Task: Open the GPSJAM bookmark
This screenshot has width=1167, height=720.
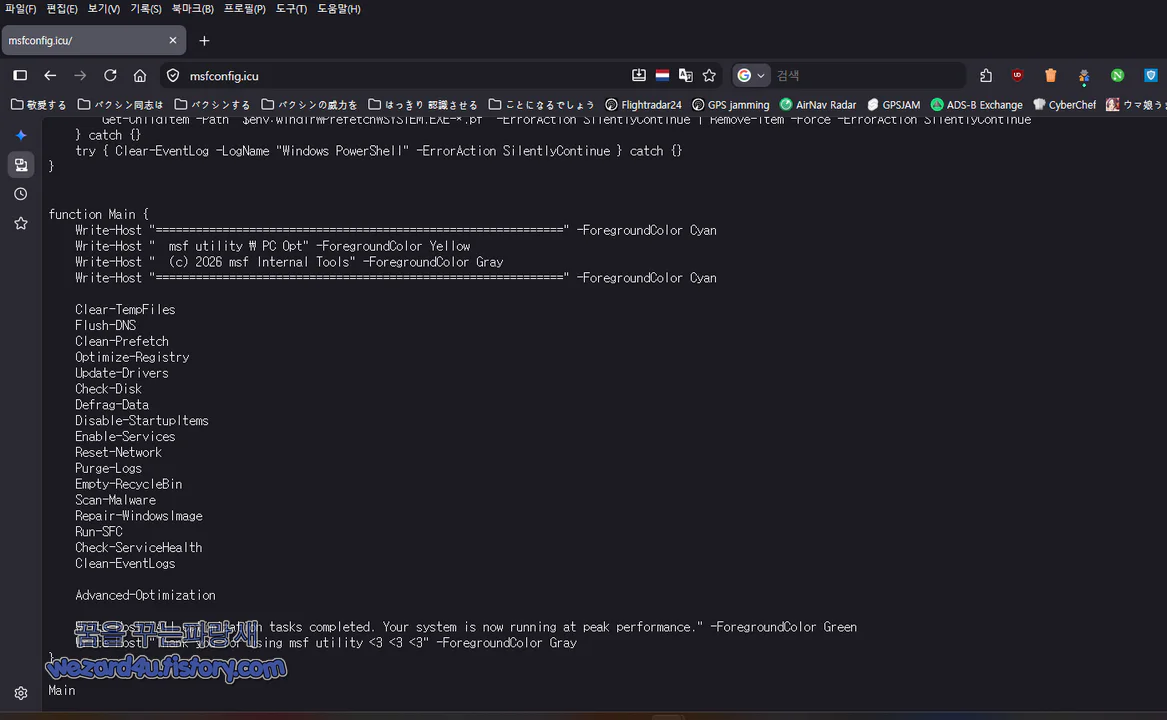Action: click(x=894, y=105)
